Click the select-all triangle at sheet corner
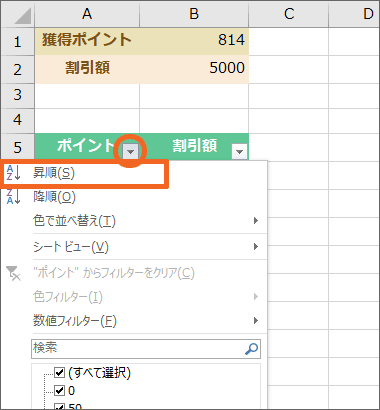 click(x=23, y=16)
